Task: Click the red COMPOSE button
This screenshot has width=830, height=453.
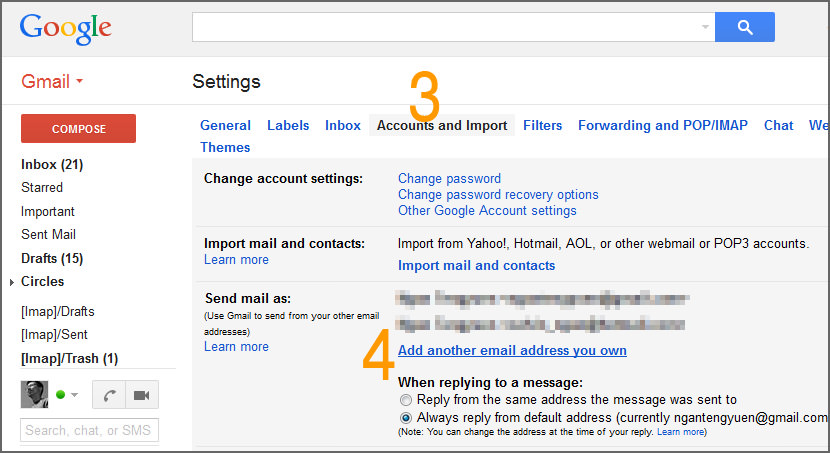Action: tap(78, 129)
